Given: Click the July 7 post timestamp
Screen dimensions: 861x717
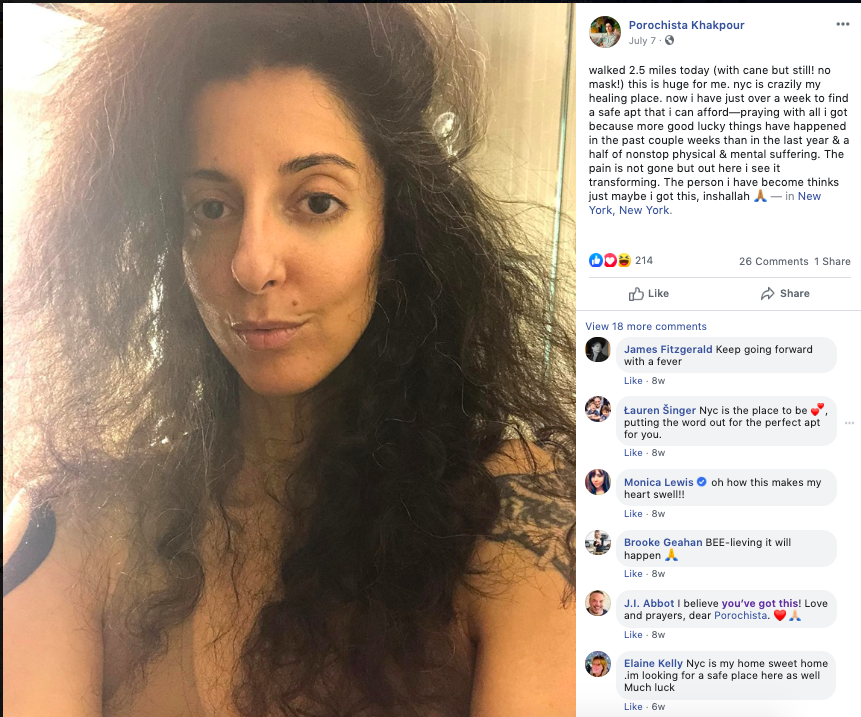Looking at the screenshot, I should (x=642, y=41).
